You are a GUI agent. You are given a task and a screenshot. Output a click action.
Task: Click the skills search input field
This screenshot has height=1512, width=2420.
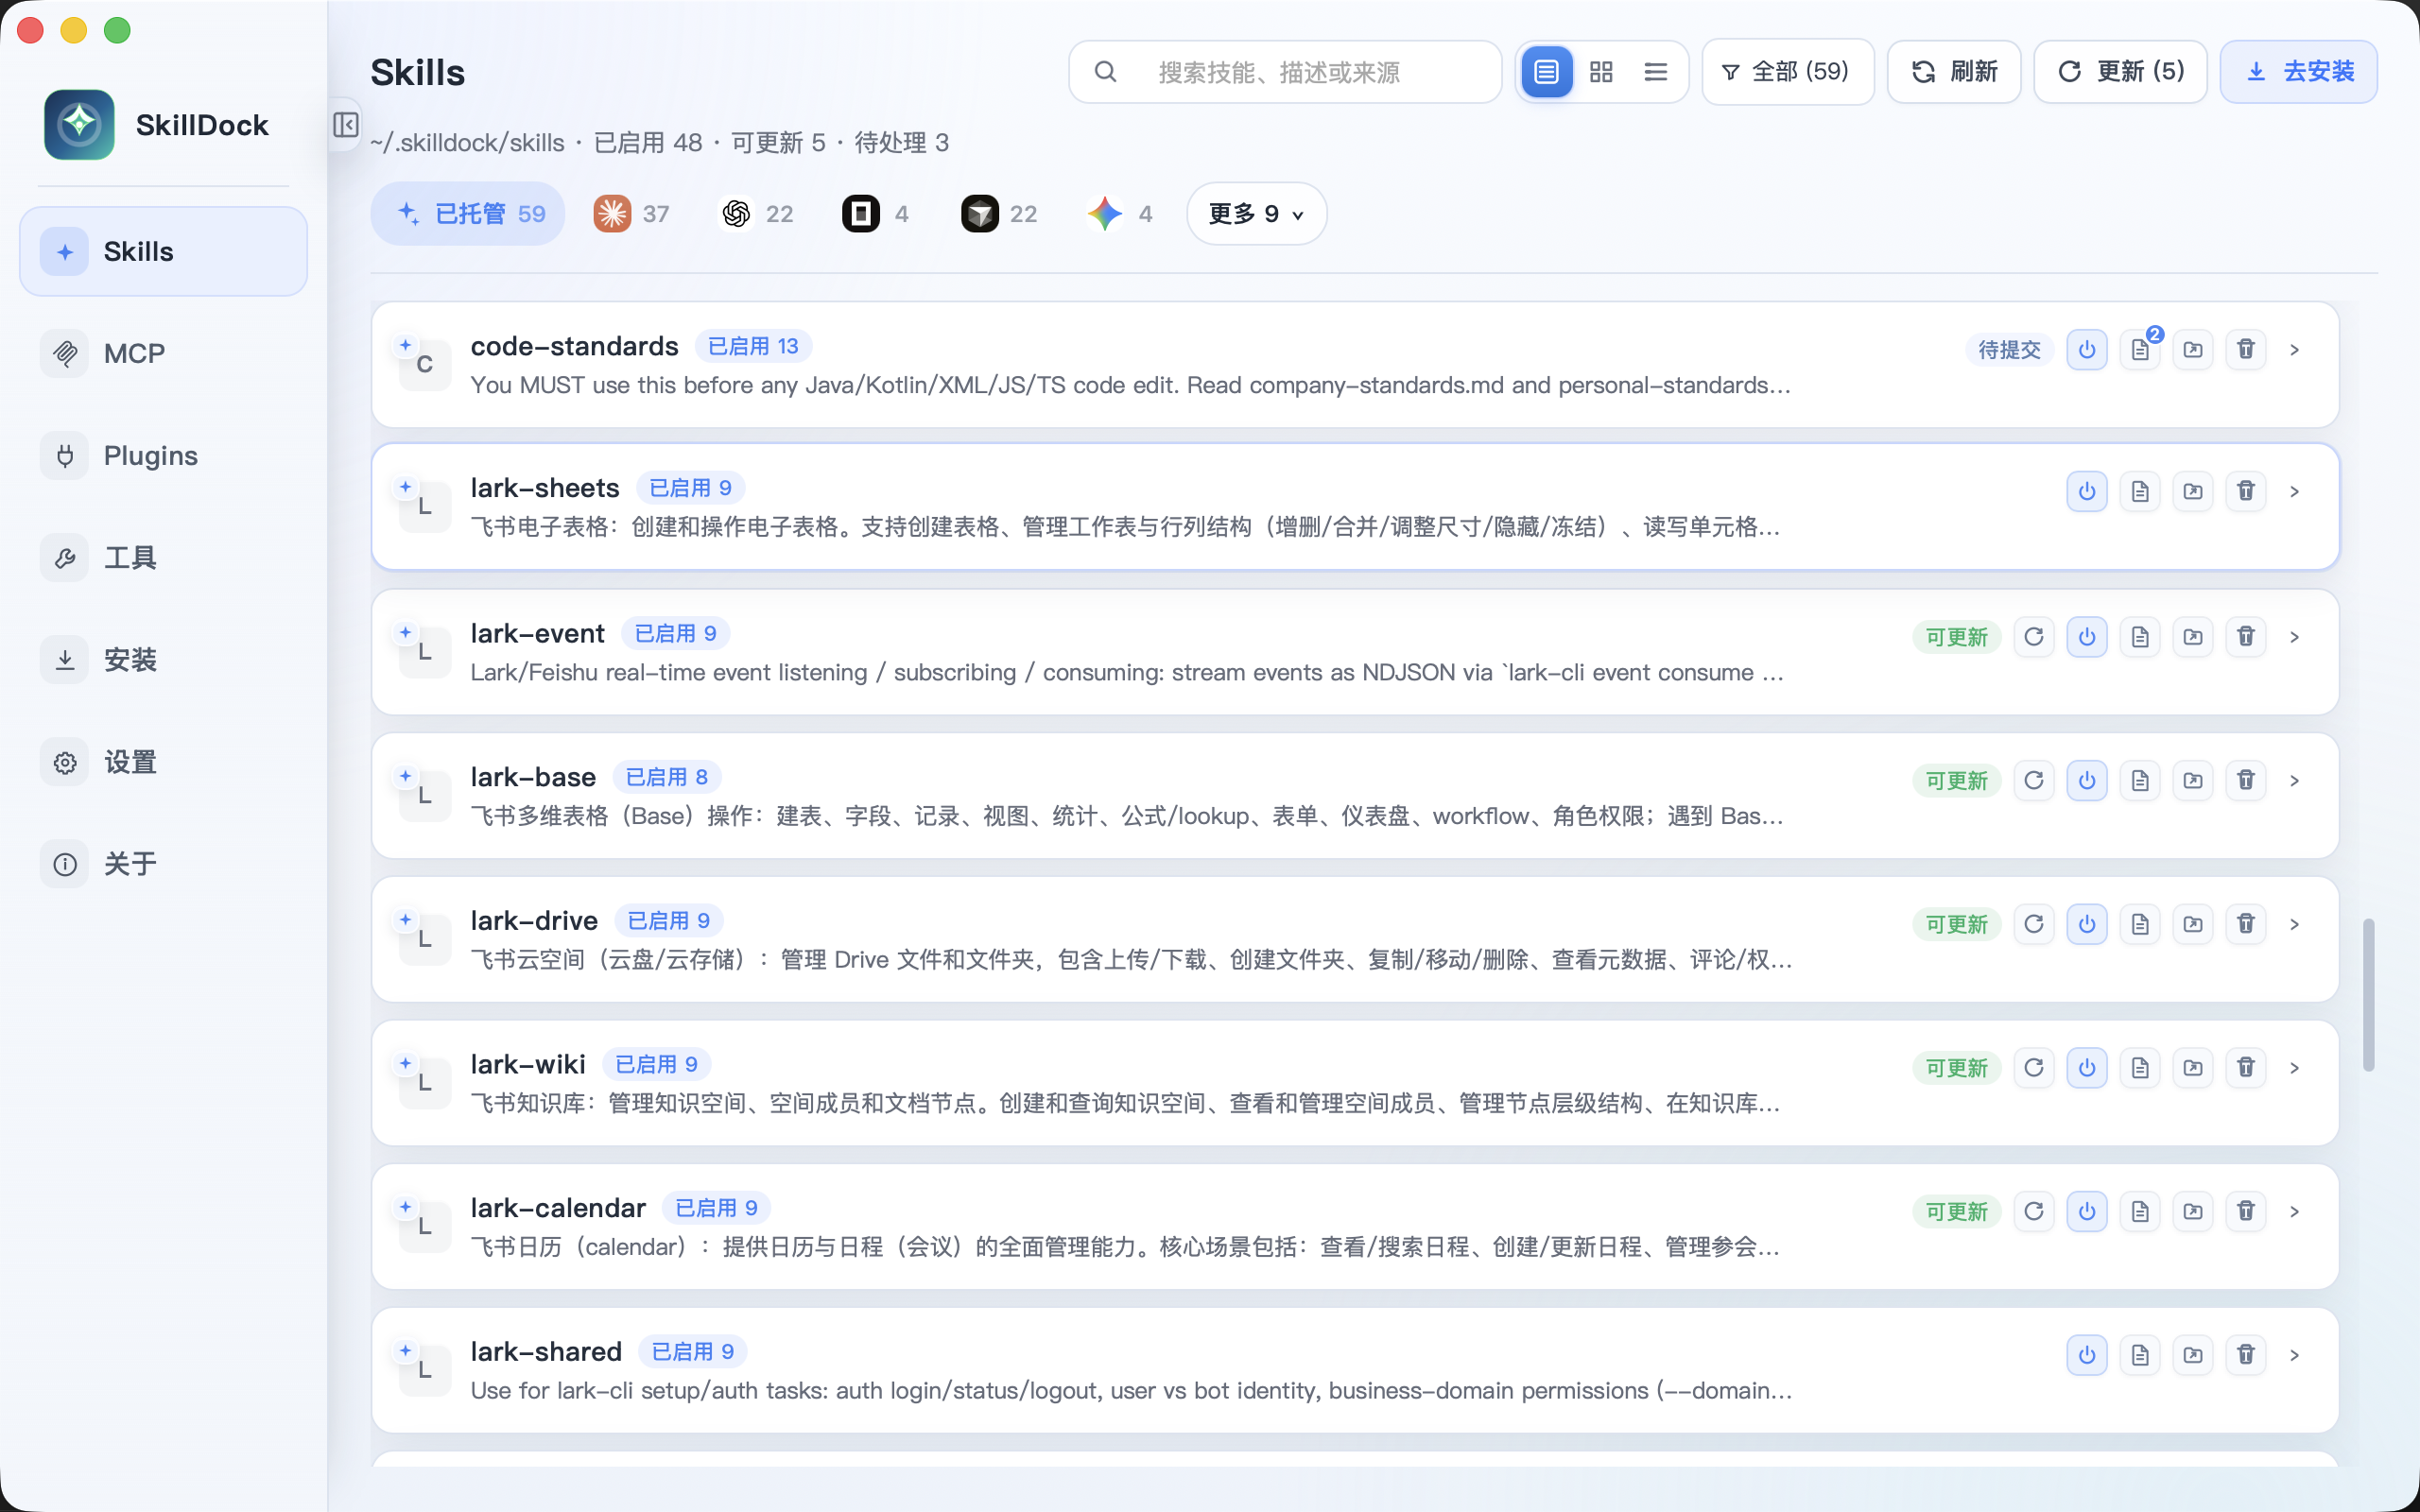click(x=1285, y=72)
